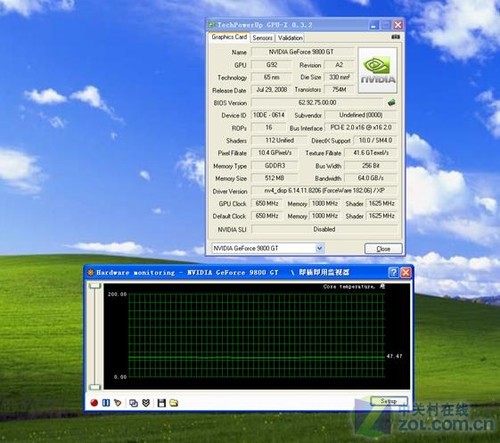Image resolution: width=500 pixels, height=443 pixels.
Task: Click the Revision value A2
Action: click(339, 65)
